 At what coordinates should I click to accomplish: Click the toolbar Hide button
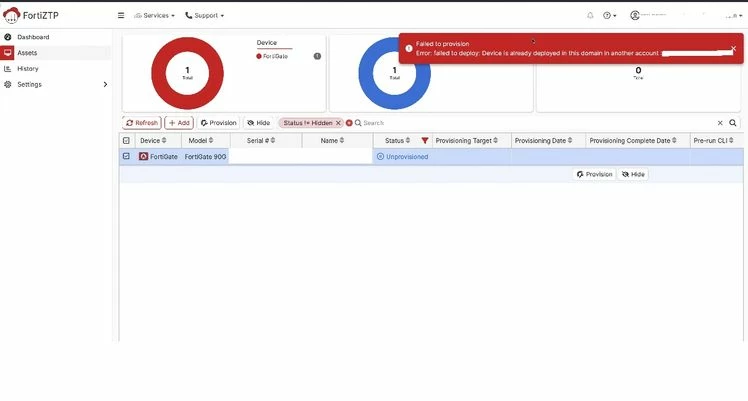(259, 123)
